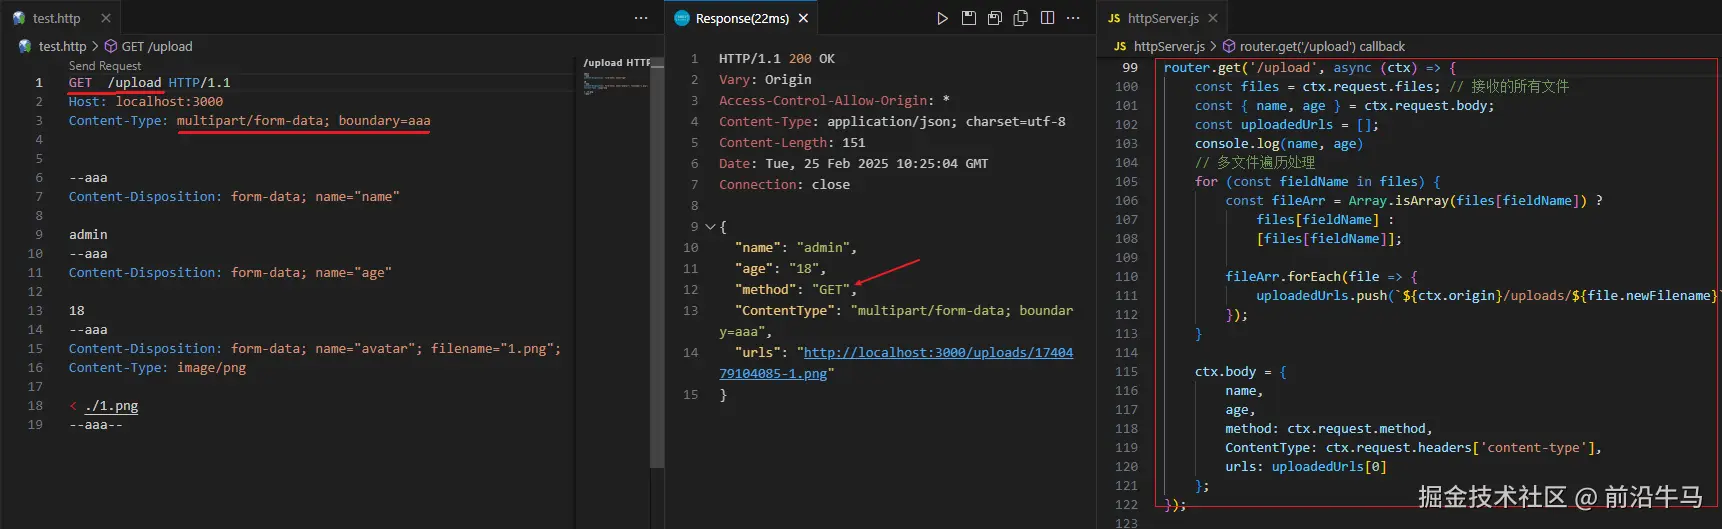This screenshot has height=529, width=1722.
Task: Click the save response icon
Action: pyautogui.click(x=968, y=18)
